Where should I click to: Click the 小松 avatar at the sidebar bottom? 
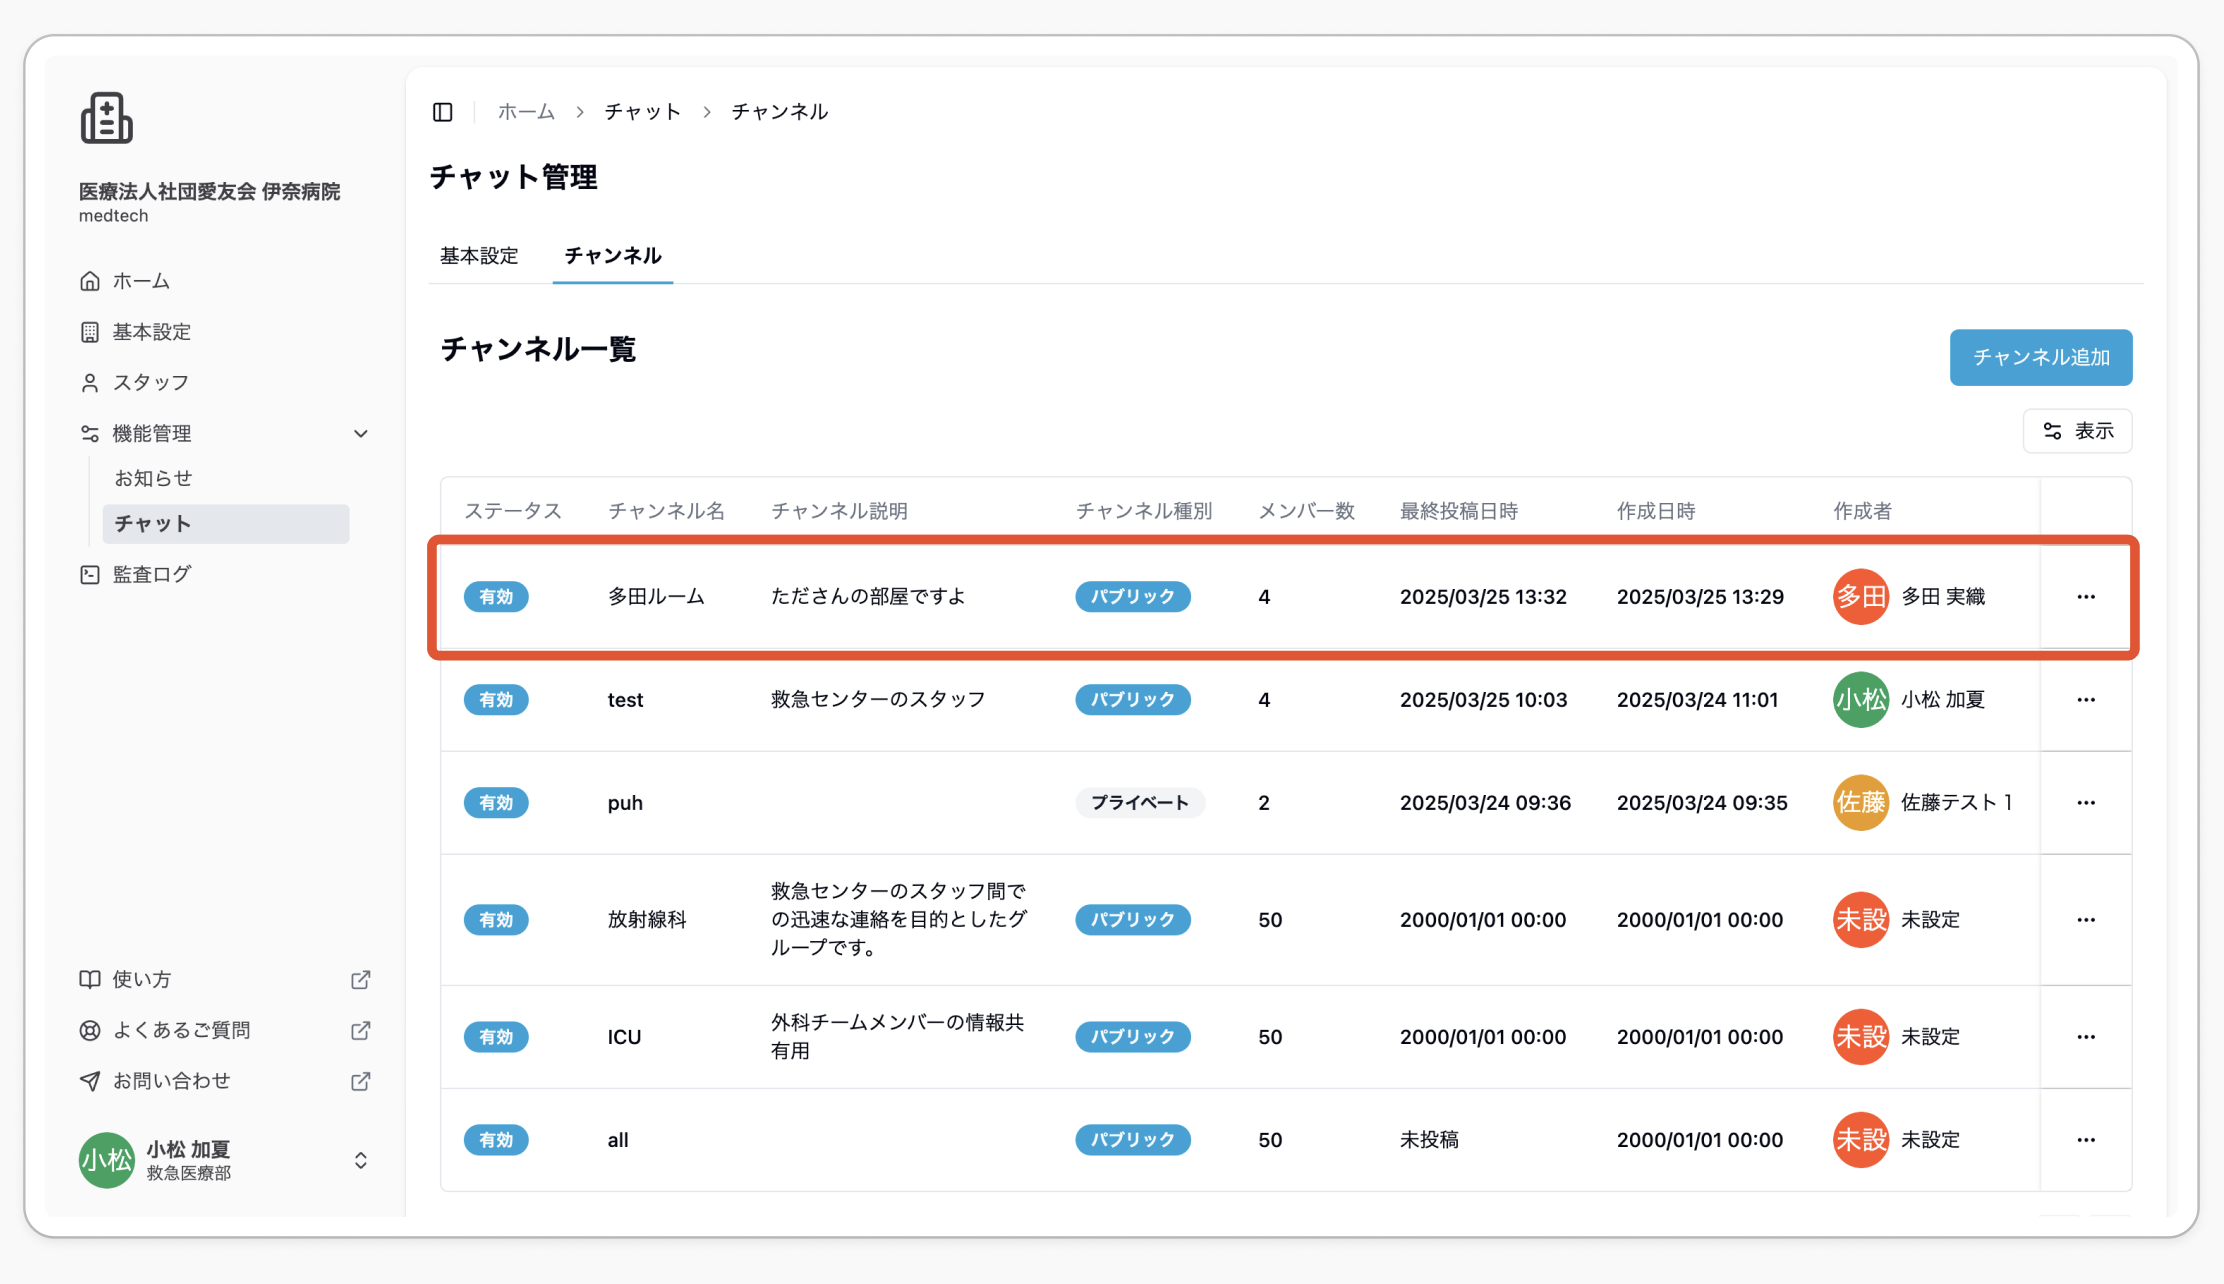pos(107,1160)
